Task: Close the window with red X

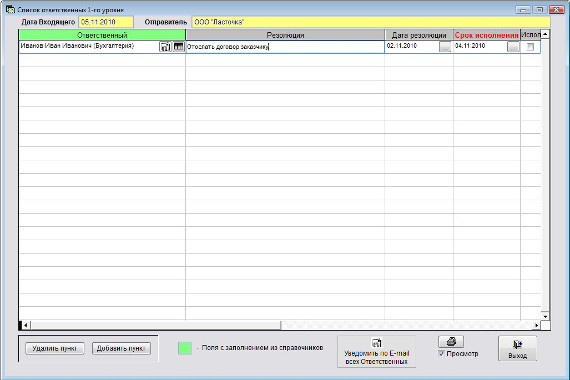Action: point(557,10)
